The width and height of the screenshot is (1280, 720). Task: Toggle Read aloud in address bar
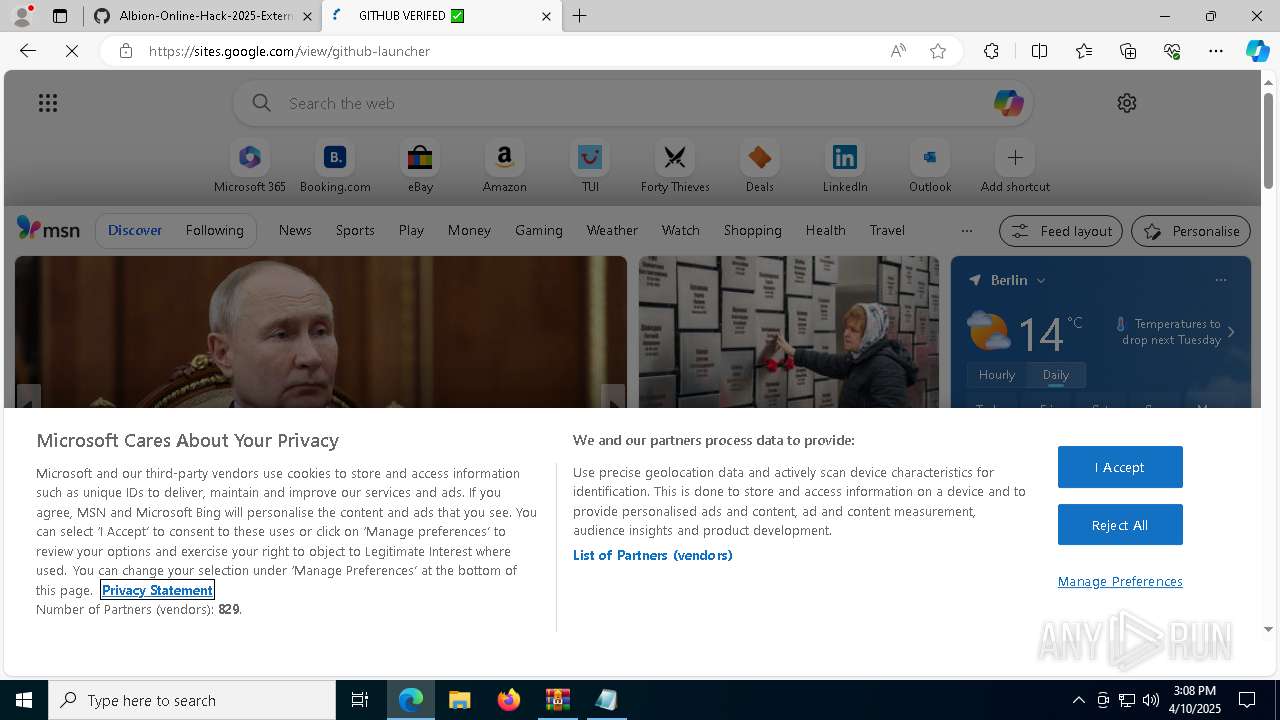898,51
